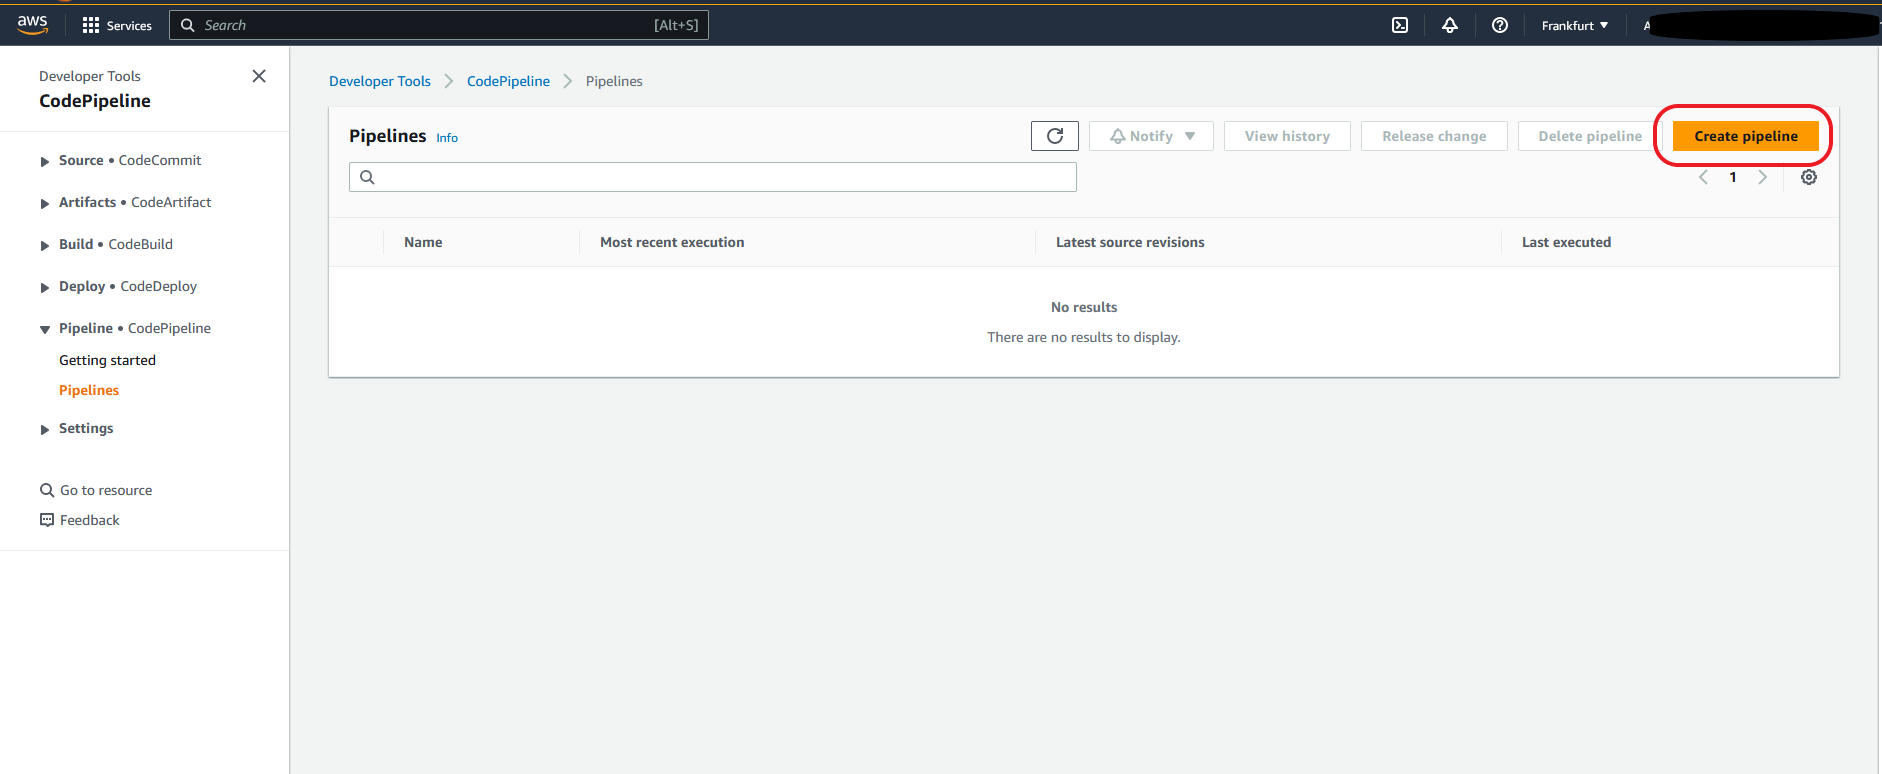
Task: Expand the Settings section
Action: [44, 429]
